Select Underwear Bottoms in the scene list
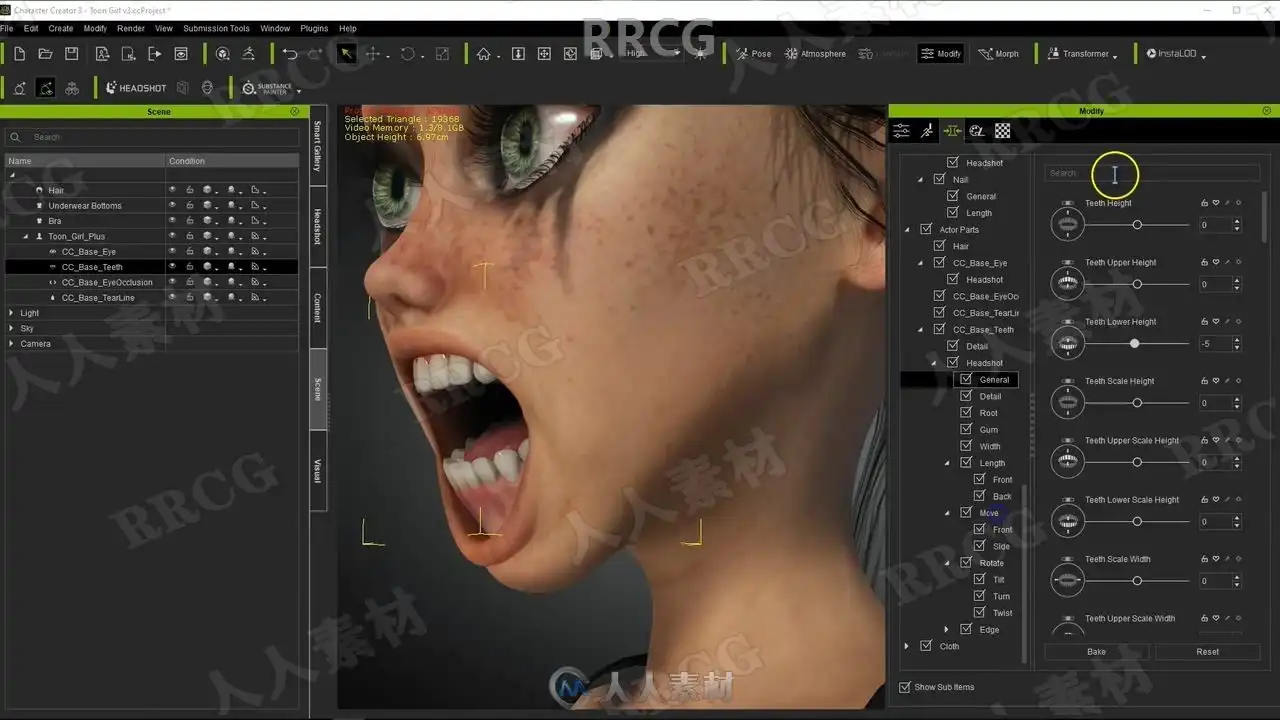 coord(85,206)
